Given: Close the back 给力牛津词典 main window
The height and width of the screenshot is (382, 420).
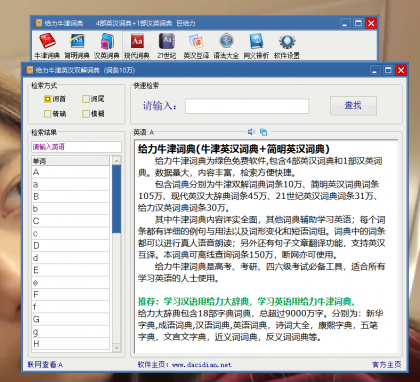Looking at the screenshot, I should coord(371,23).
